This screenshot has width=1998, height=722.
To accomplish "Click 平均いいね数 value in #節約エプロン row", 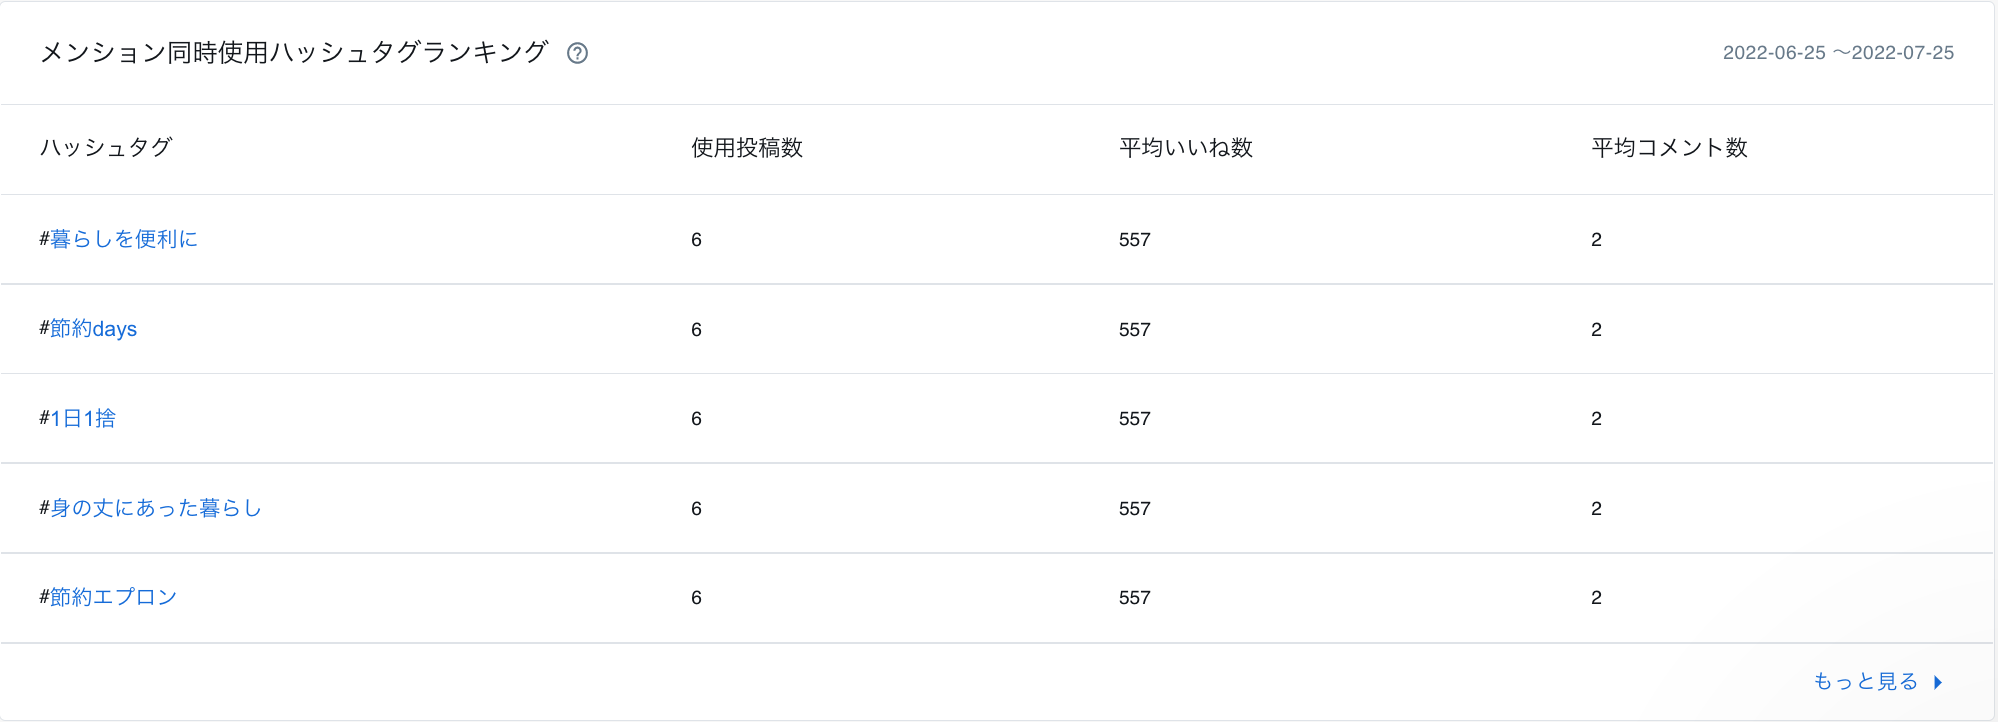I will (x=1135, y=598).
